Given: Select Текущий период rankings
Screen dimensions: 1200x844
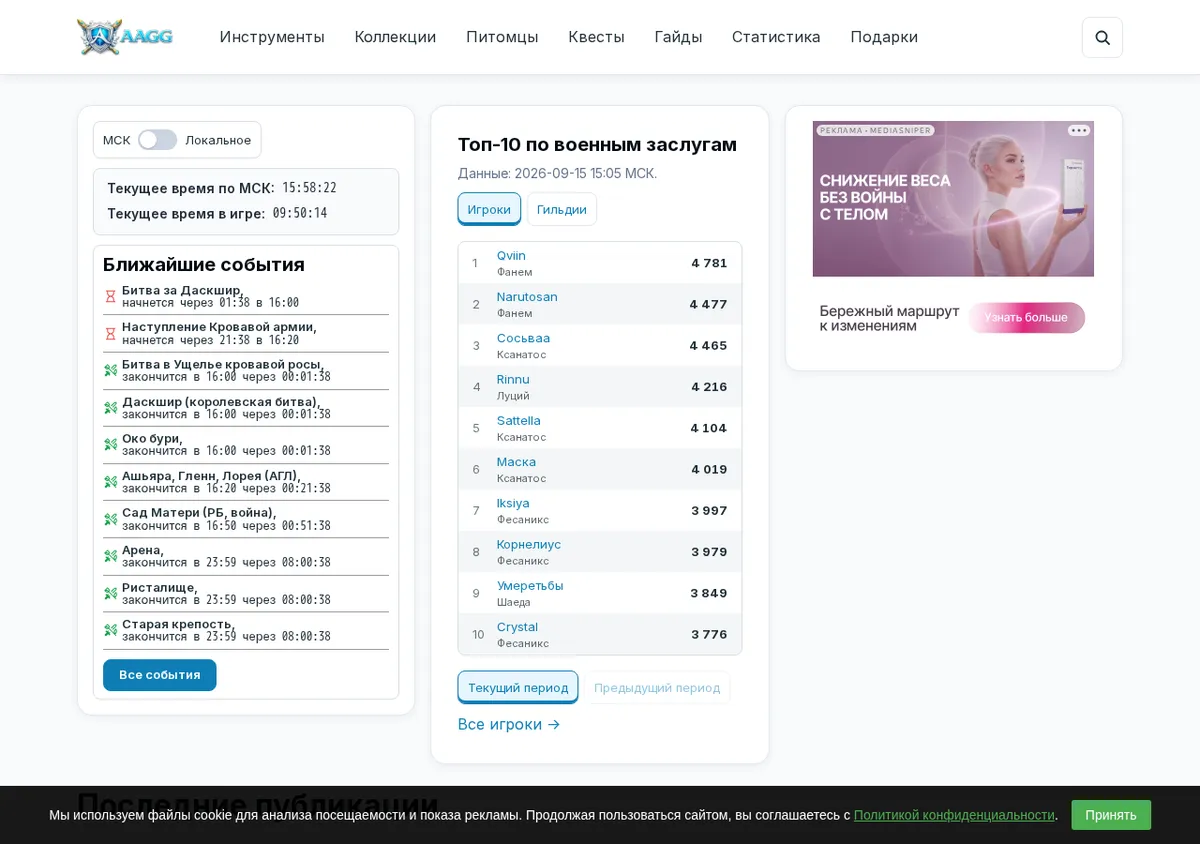Looking at the screenshot, I should pos(518,688).
